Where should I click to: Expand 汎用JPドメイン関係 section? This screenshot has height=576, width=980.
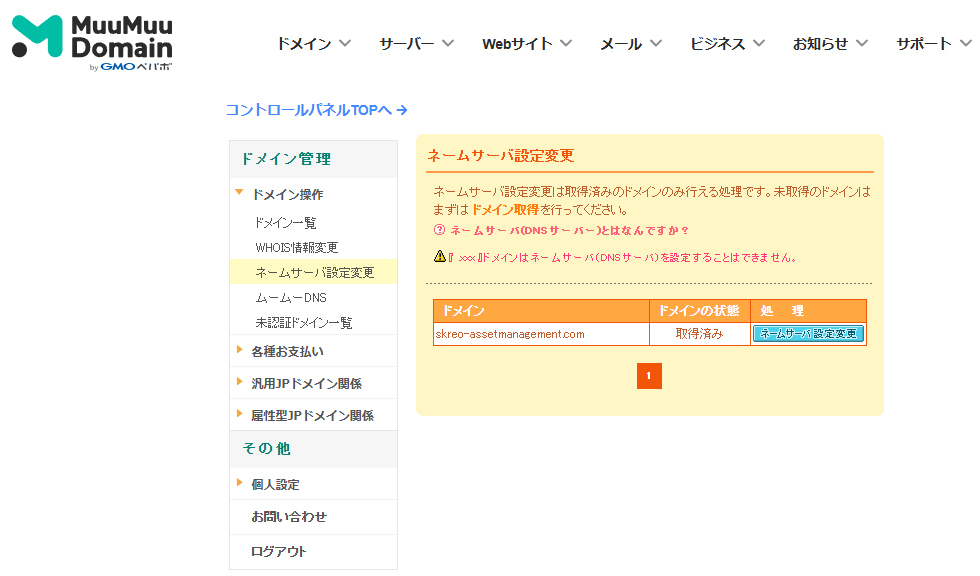pos(306,384)
